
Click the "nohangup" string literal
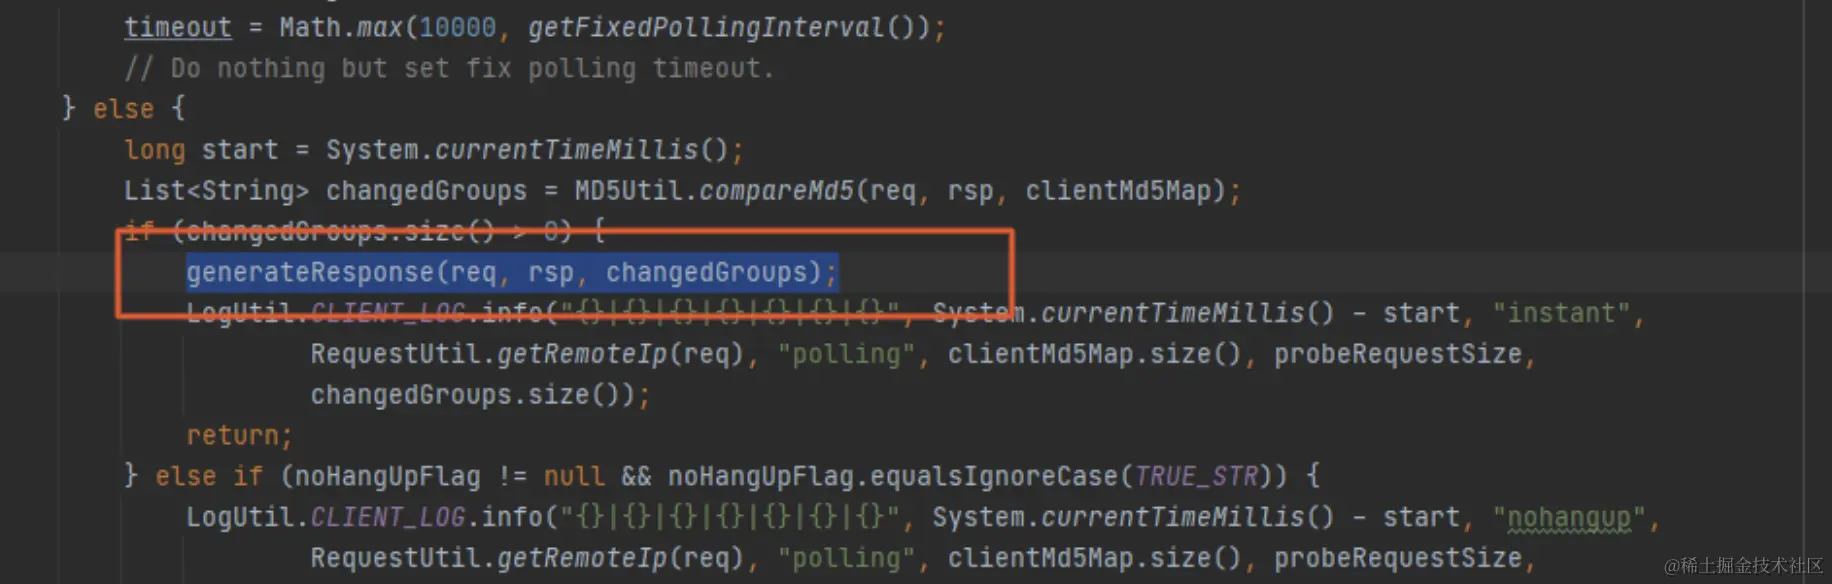[x=1569, y=517]
